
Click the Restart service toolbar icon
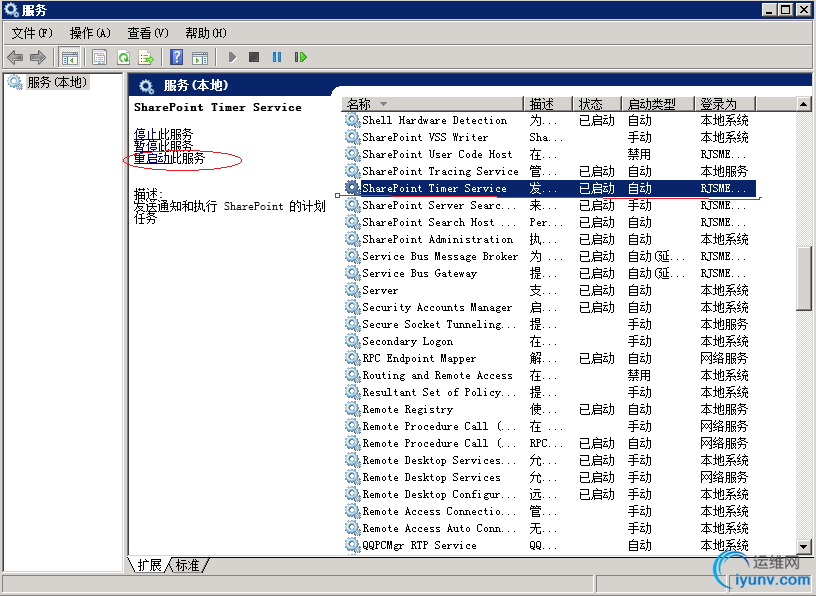coord(300,57)
